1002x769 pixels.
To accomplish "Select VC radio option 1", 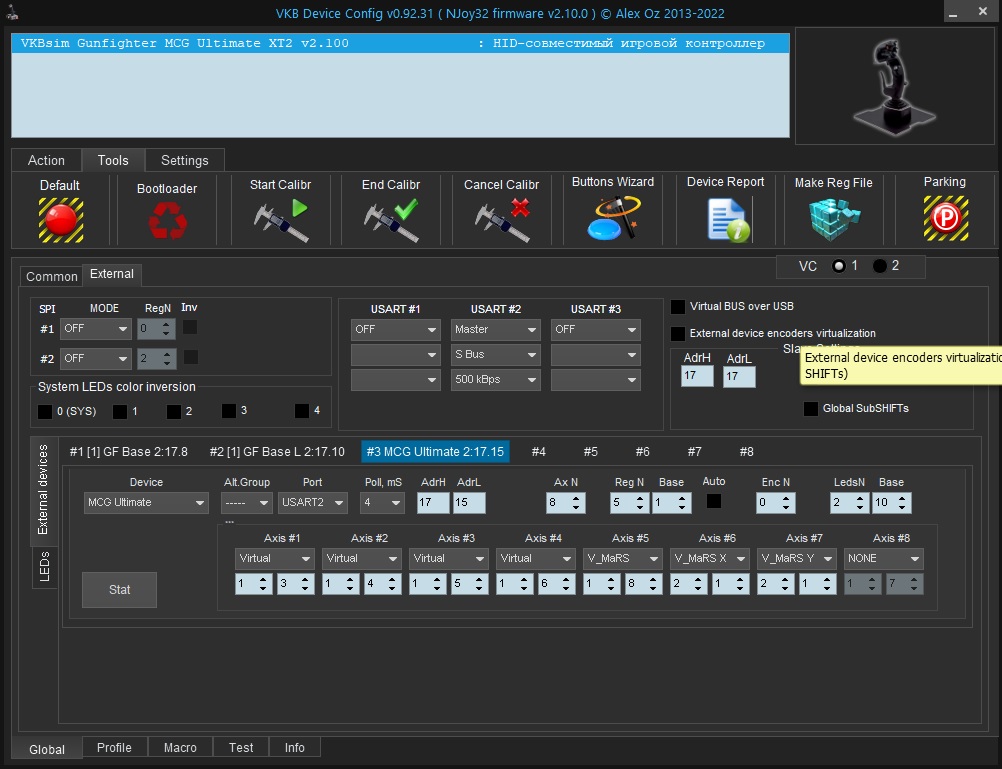I will coord(838,266).
